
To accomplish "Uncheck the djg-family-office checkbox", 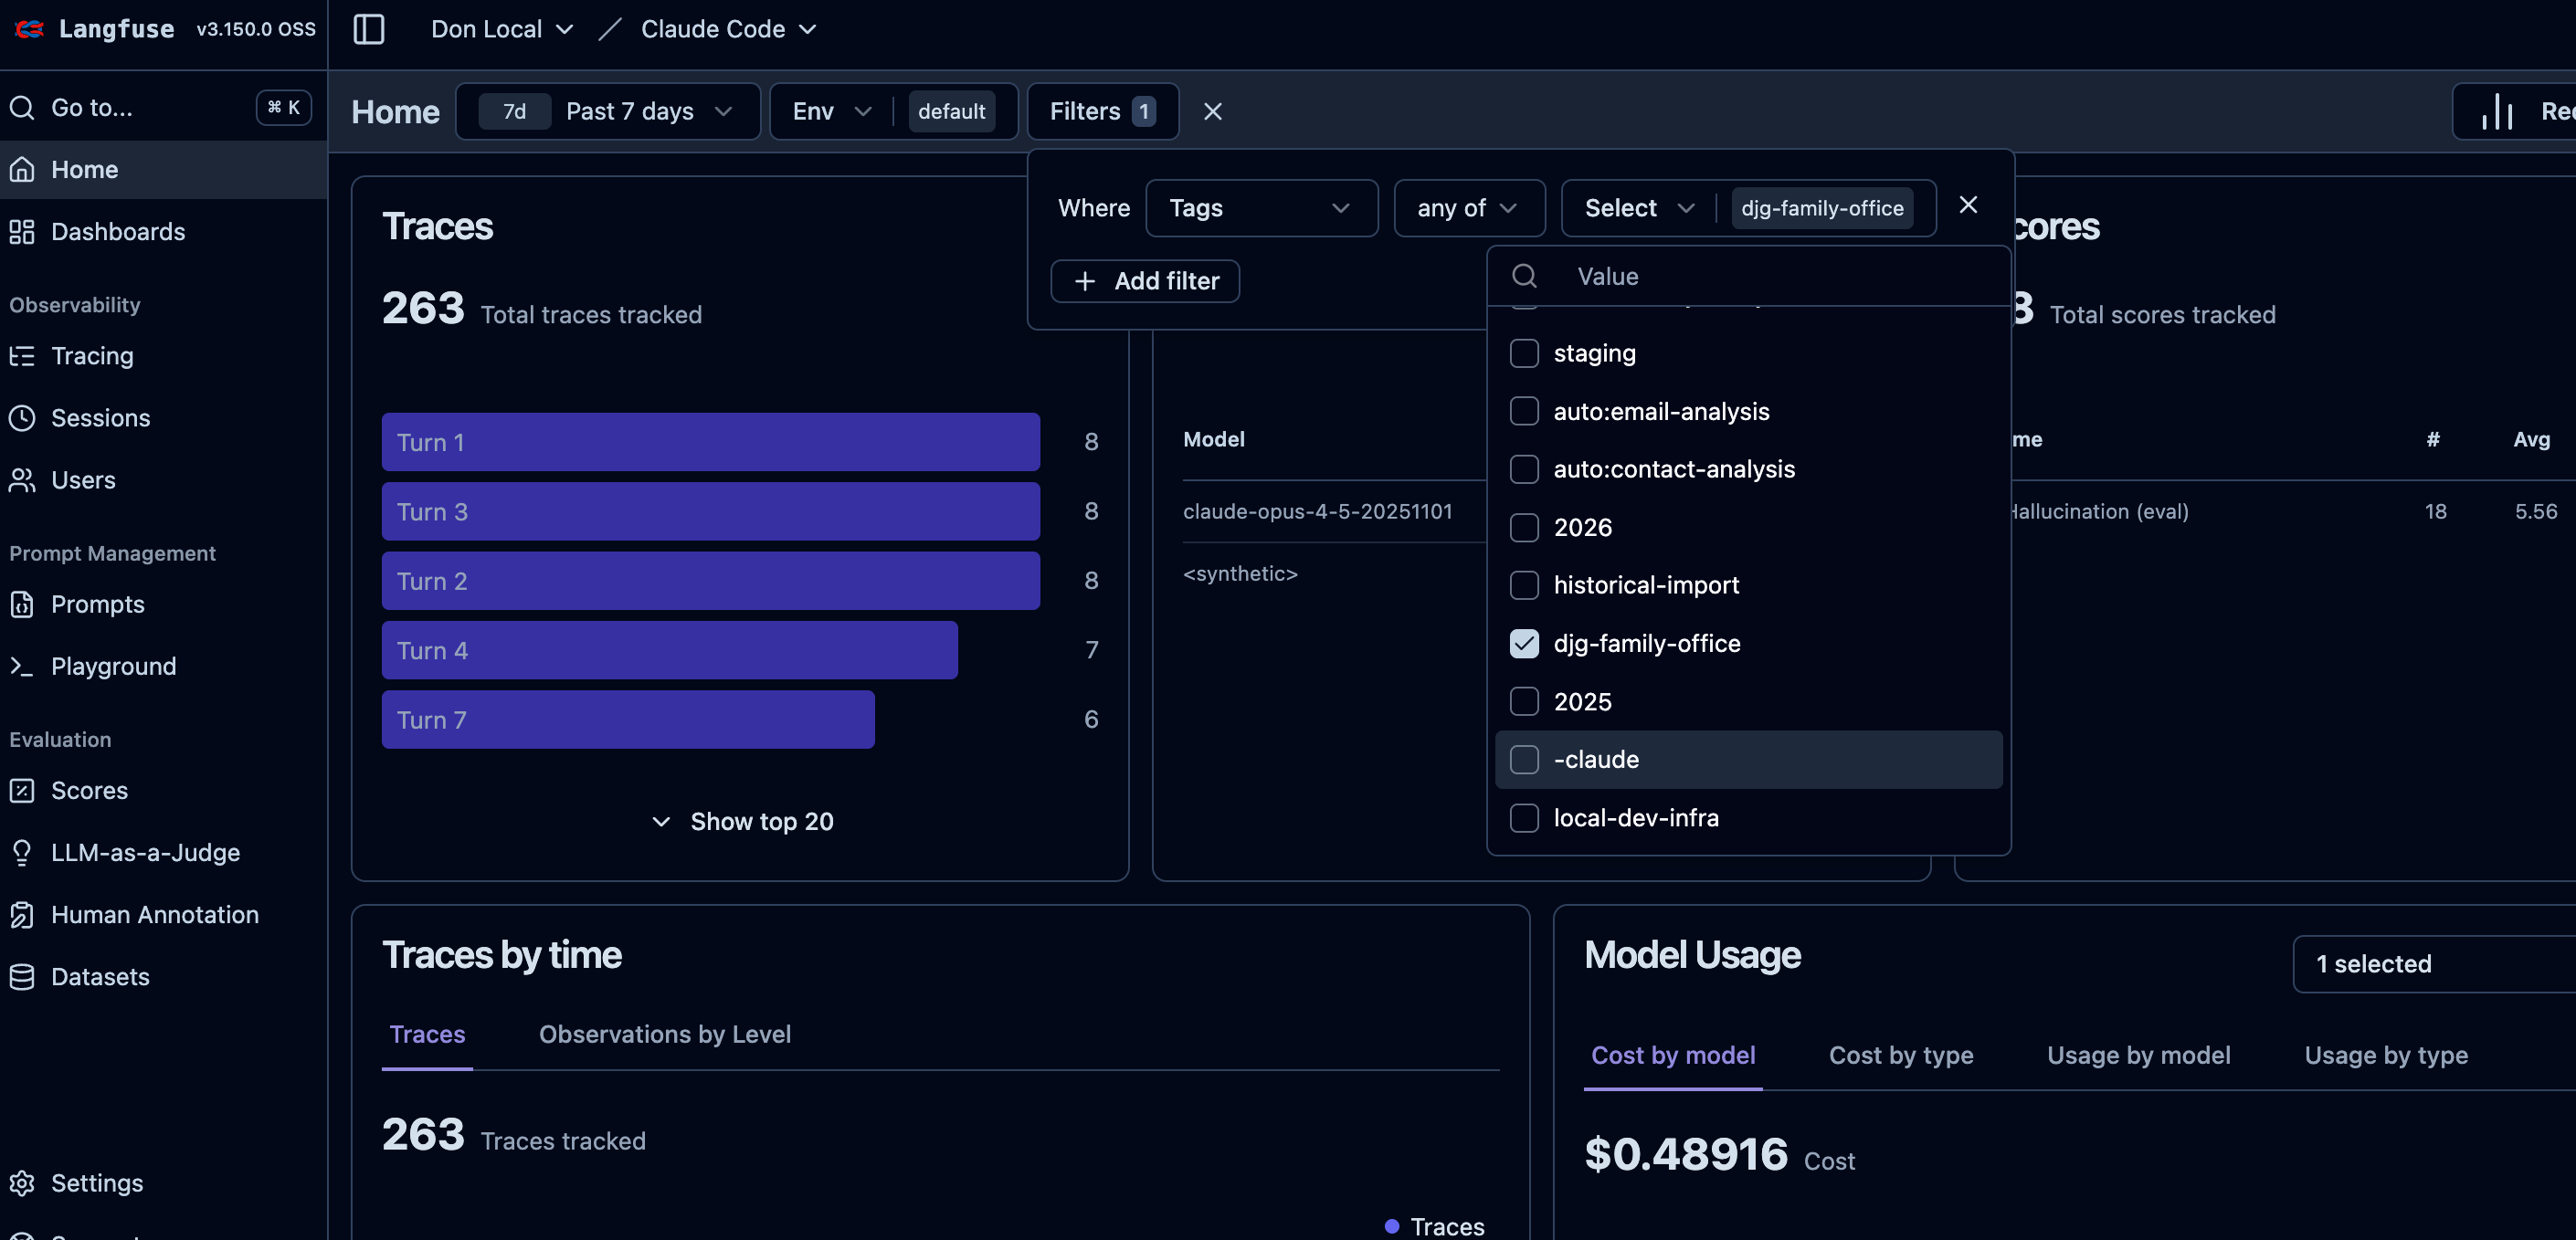I will (x=1523, y=643).
